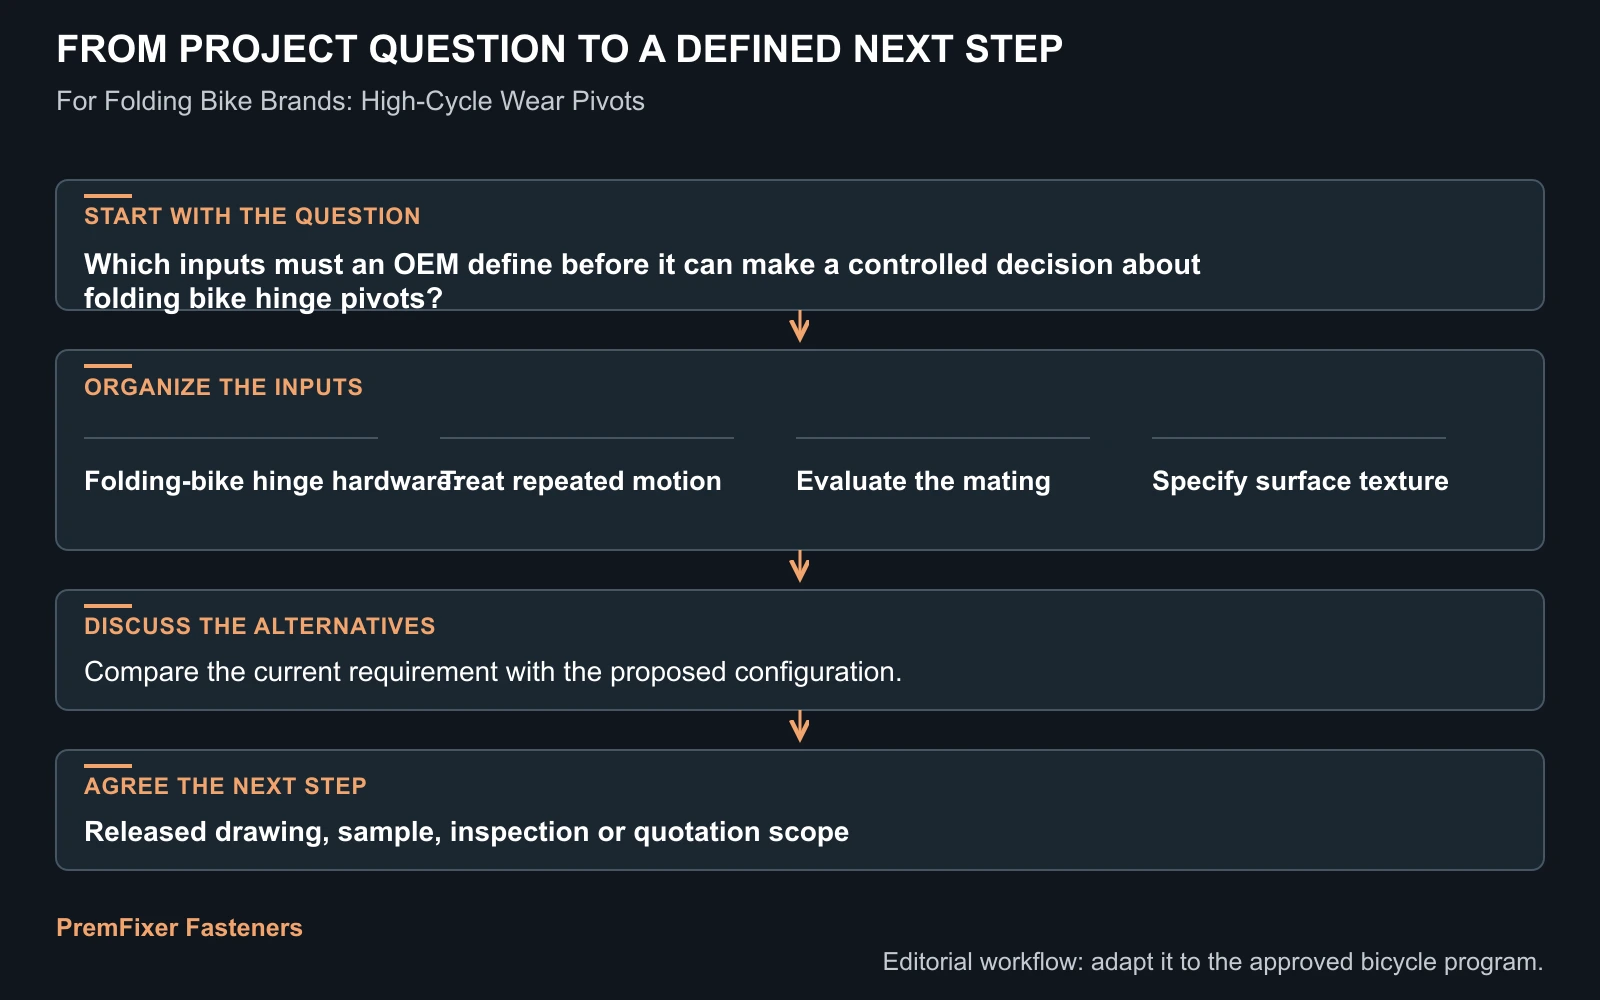Choose the Specify surface texture item

(1300, 481)
